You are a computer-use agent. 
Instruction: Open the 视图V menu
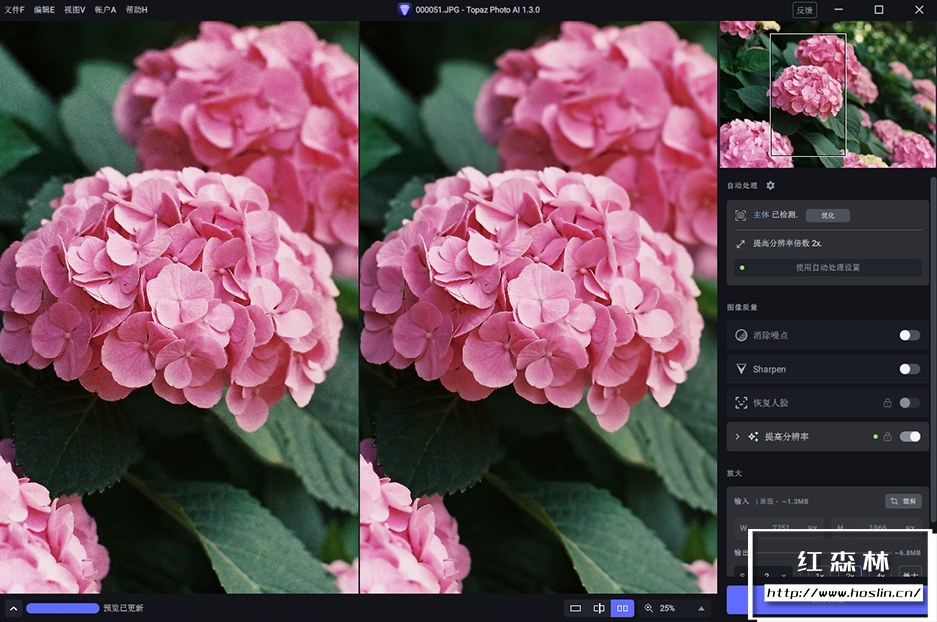pyautogui.click(x=75, y=9)
